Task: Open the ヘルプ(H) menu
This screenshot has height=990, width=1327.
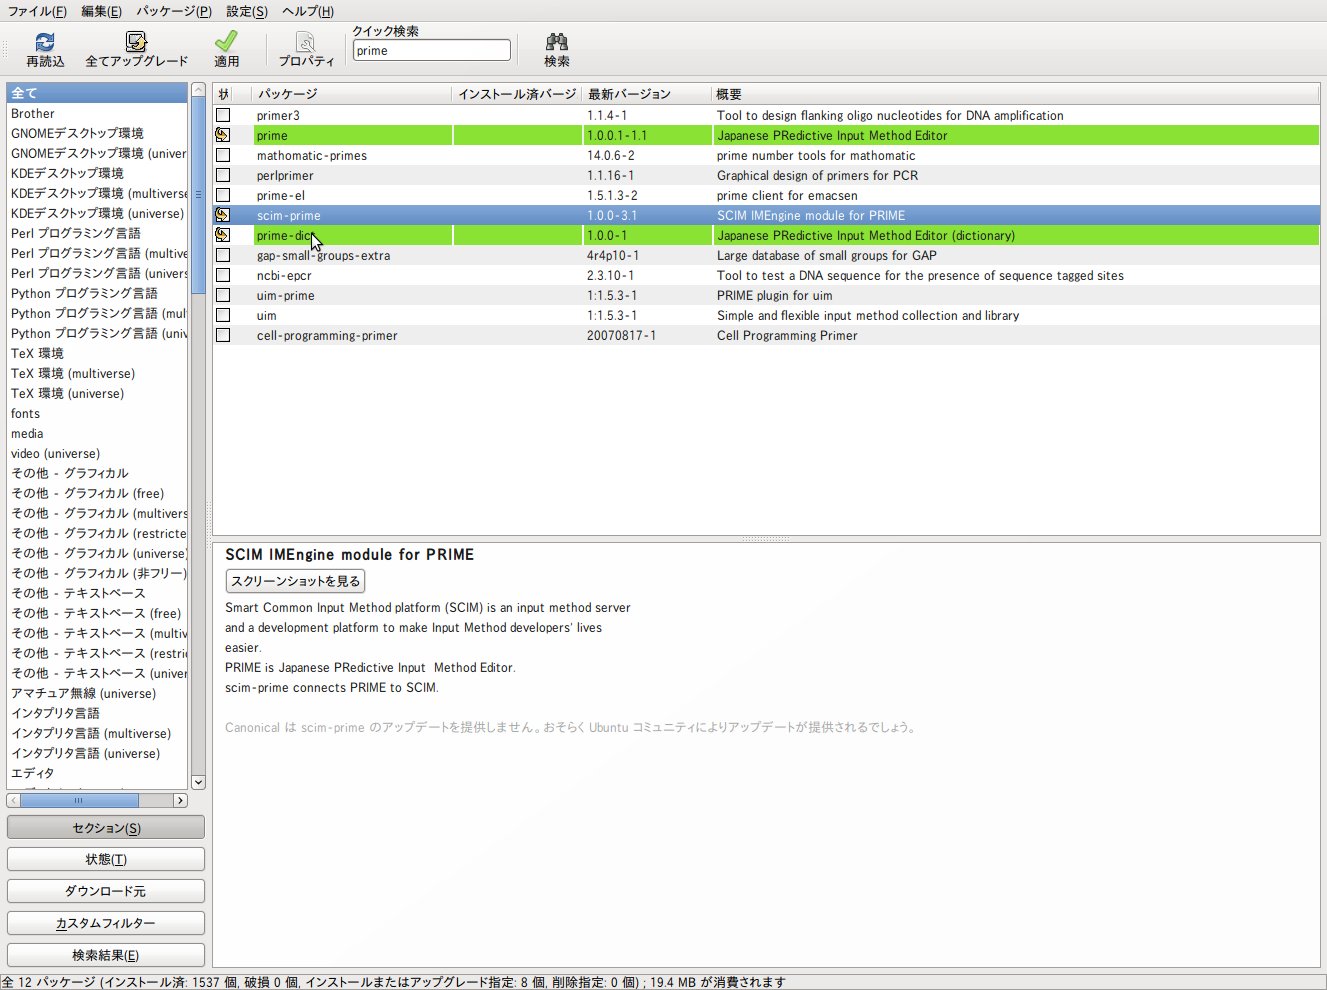Action: pyautogui.click(x=308, y=11)
